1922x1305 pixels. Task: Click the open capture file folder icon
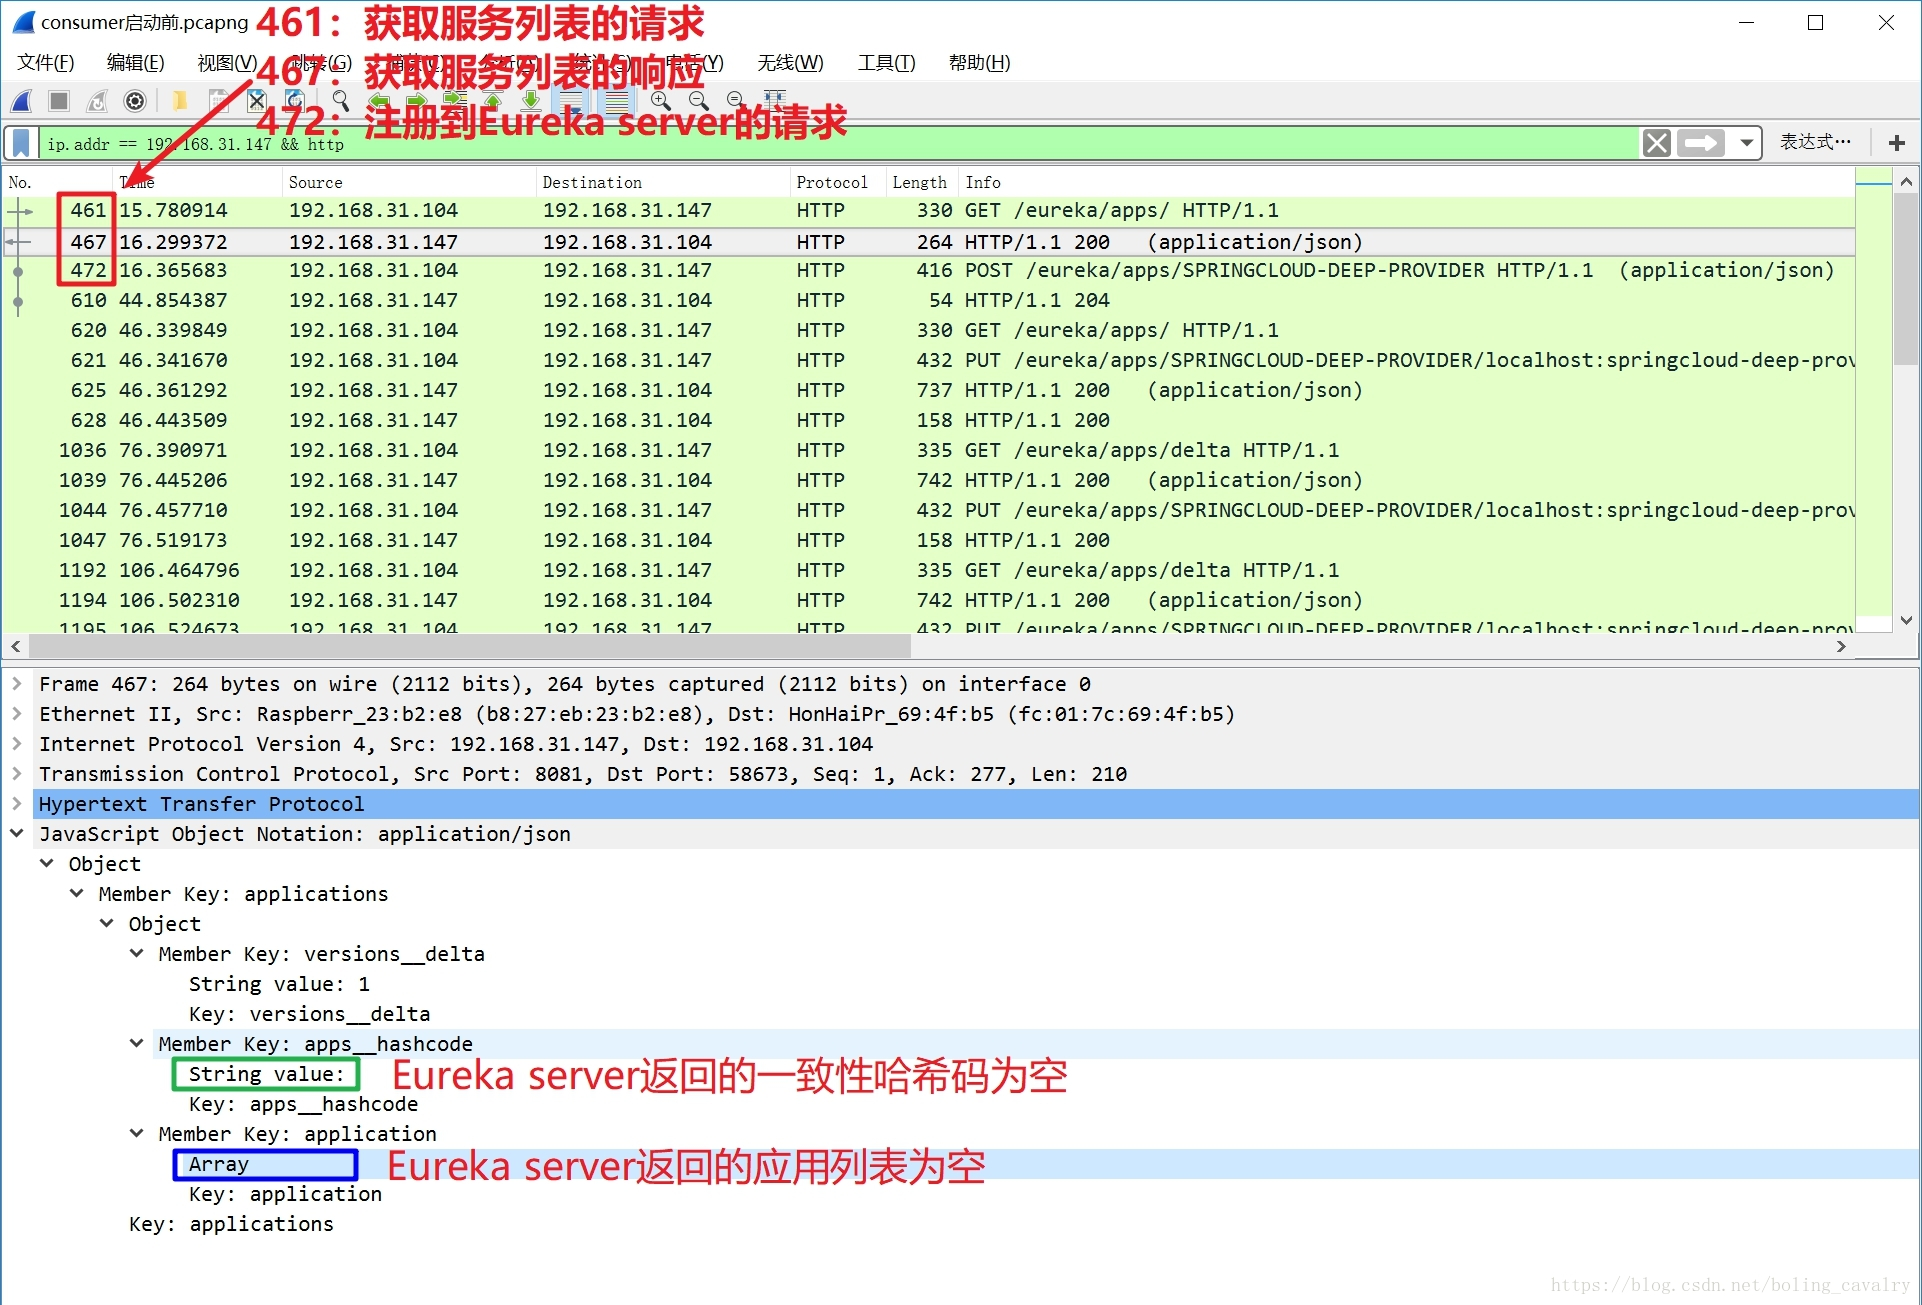[180, 101]
